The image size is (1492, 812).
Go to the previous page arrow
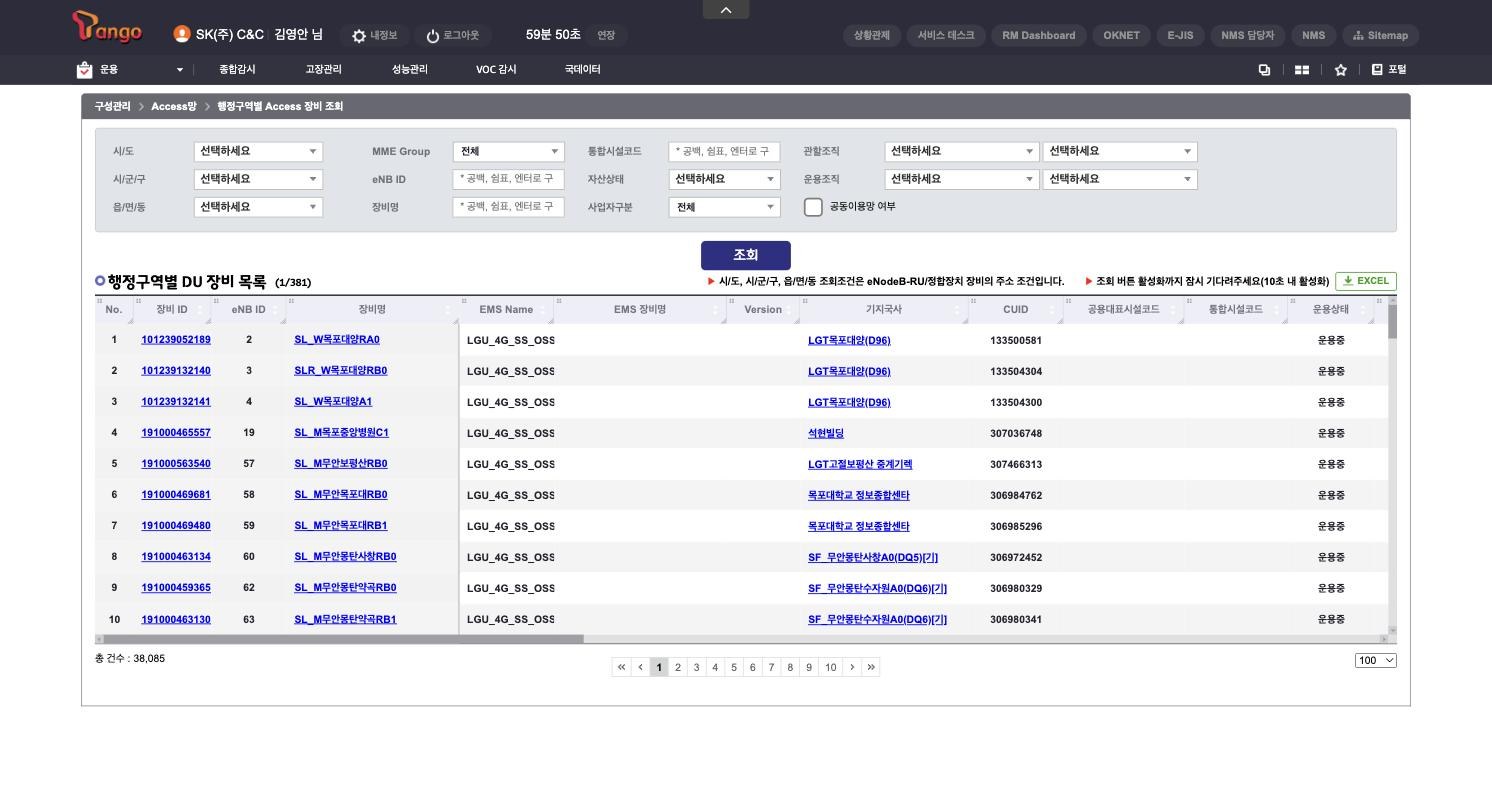coord(641,667)
